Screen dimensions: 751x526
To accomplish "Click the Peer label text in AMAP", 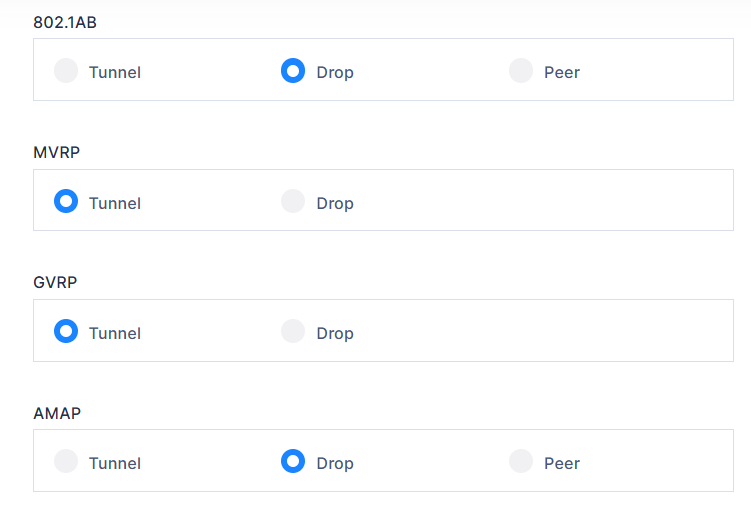I will [562, 463].
